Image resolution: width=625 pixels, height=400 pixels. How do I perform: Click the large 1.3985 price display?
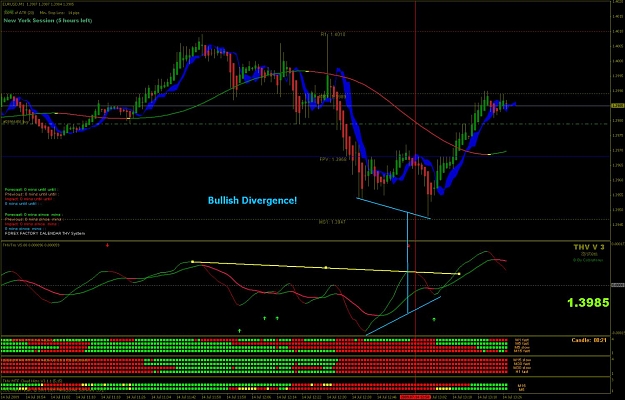click(x=588, y=303)
